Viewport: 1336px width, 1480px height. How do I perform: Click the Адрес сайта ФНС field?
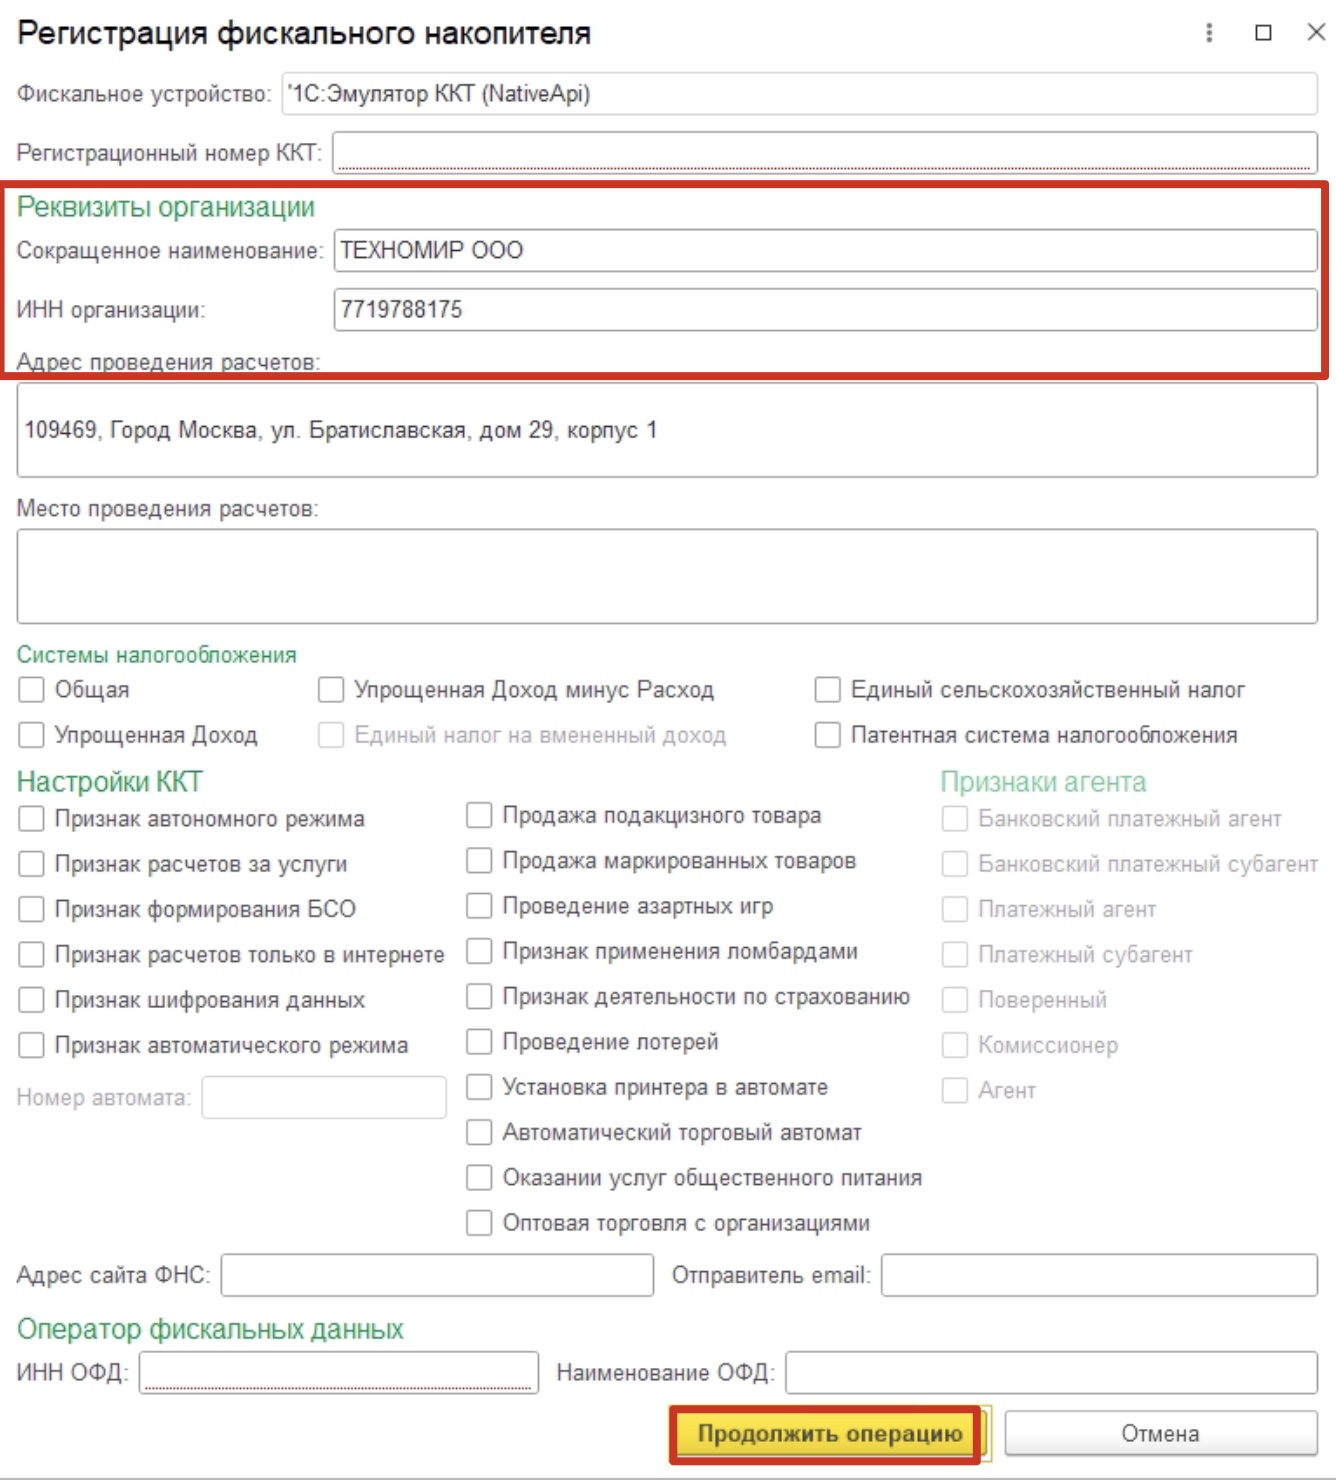(437, 1275)
